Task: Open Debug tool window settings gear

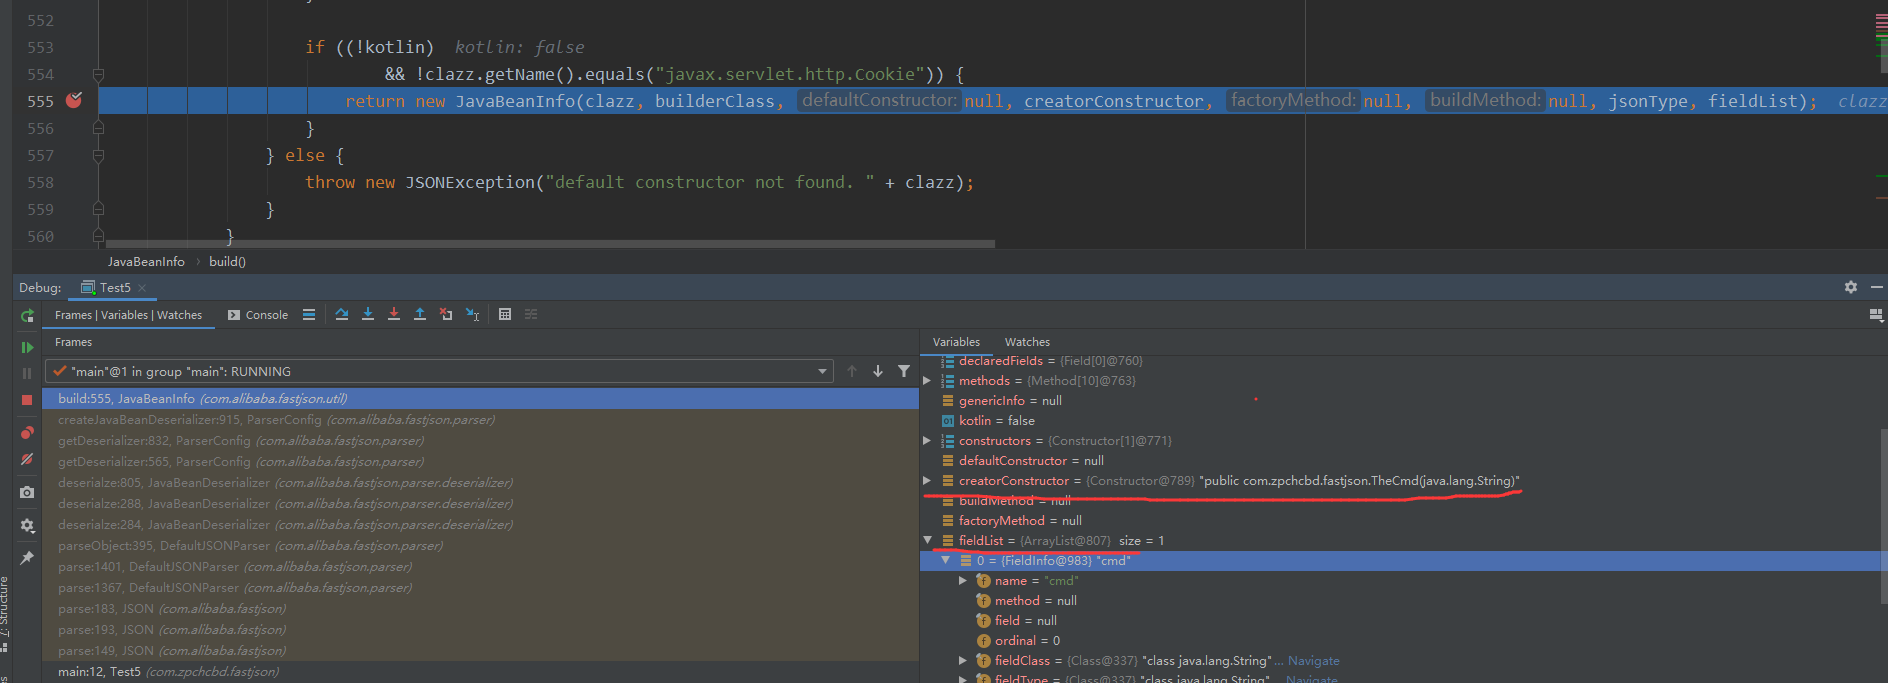Action: coord(1851,287)
